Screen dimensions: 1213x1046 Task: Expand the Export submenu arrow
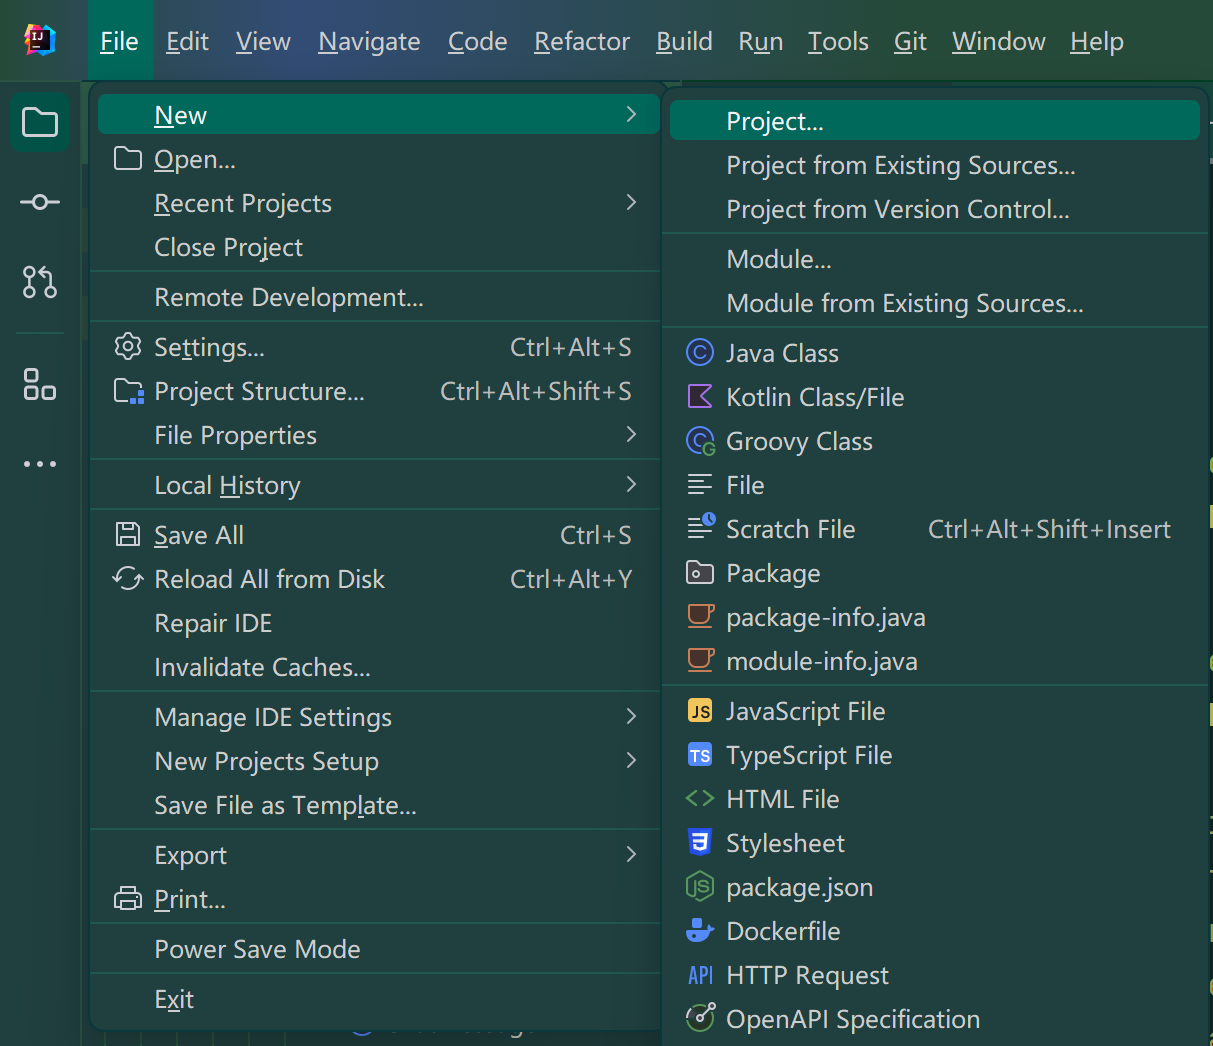(631, 854)
